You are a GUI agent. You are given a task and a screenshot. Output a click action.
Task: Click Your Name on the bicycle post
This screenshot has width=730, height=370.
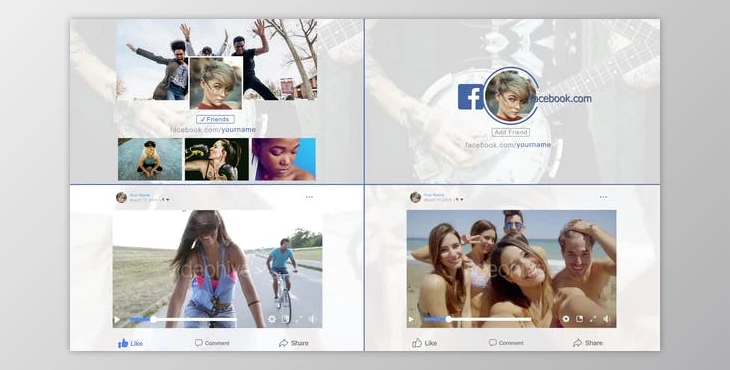(140, 195)
